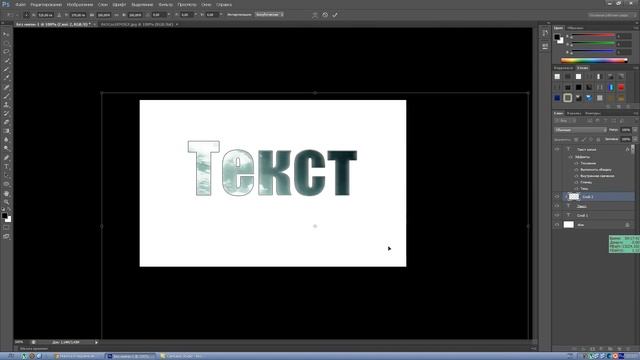Hide the Тень effect
Viewport: 640px width, 360px height.
pyautogui.click(x=576, y=189)
